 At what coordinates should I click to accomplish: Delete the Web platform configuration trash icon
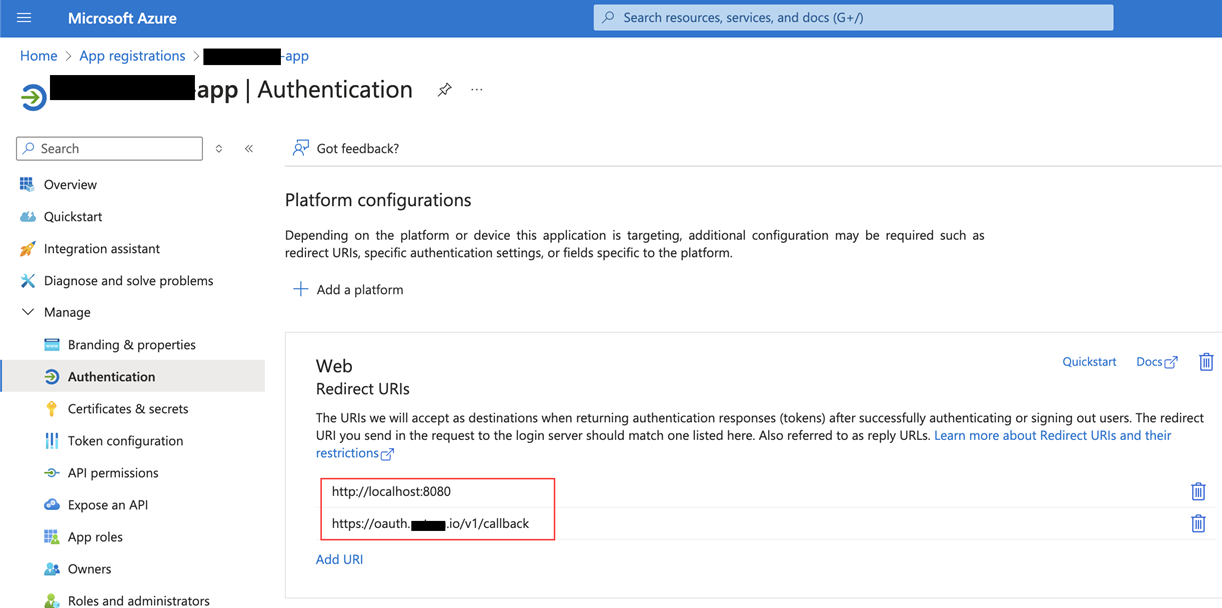pos(1206,362)
